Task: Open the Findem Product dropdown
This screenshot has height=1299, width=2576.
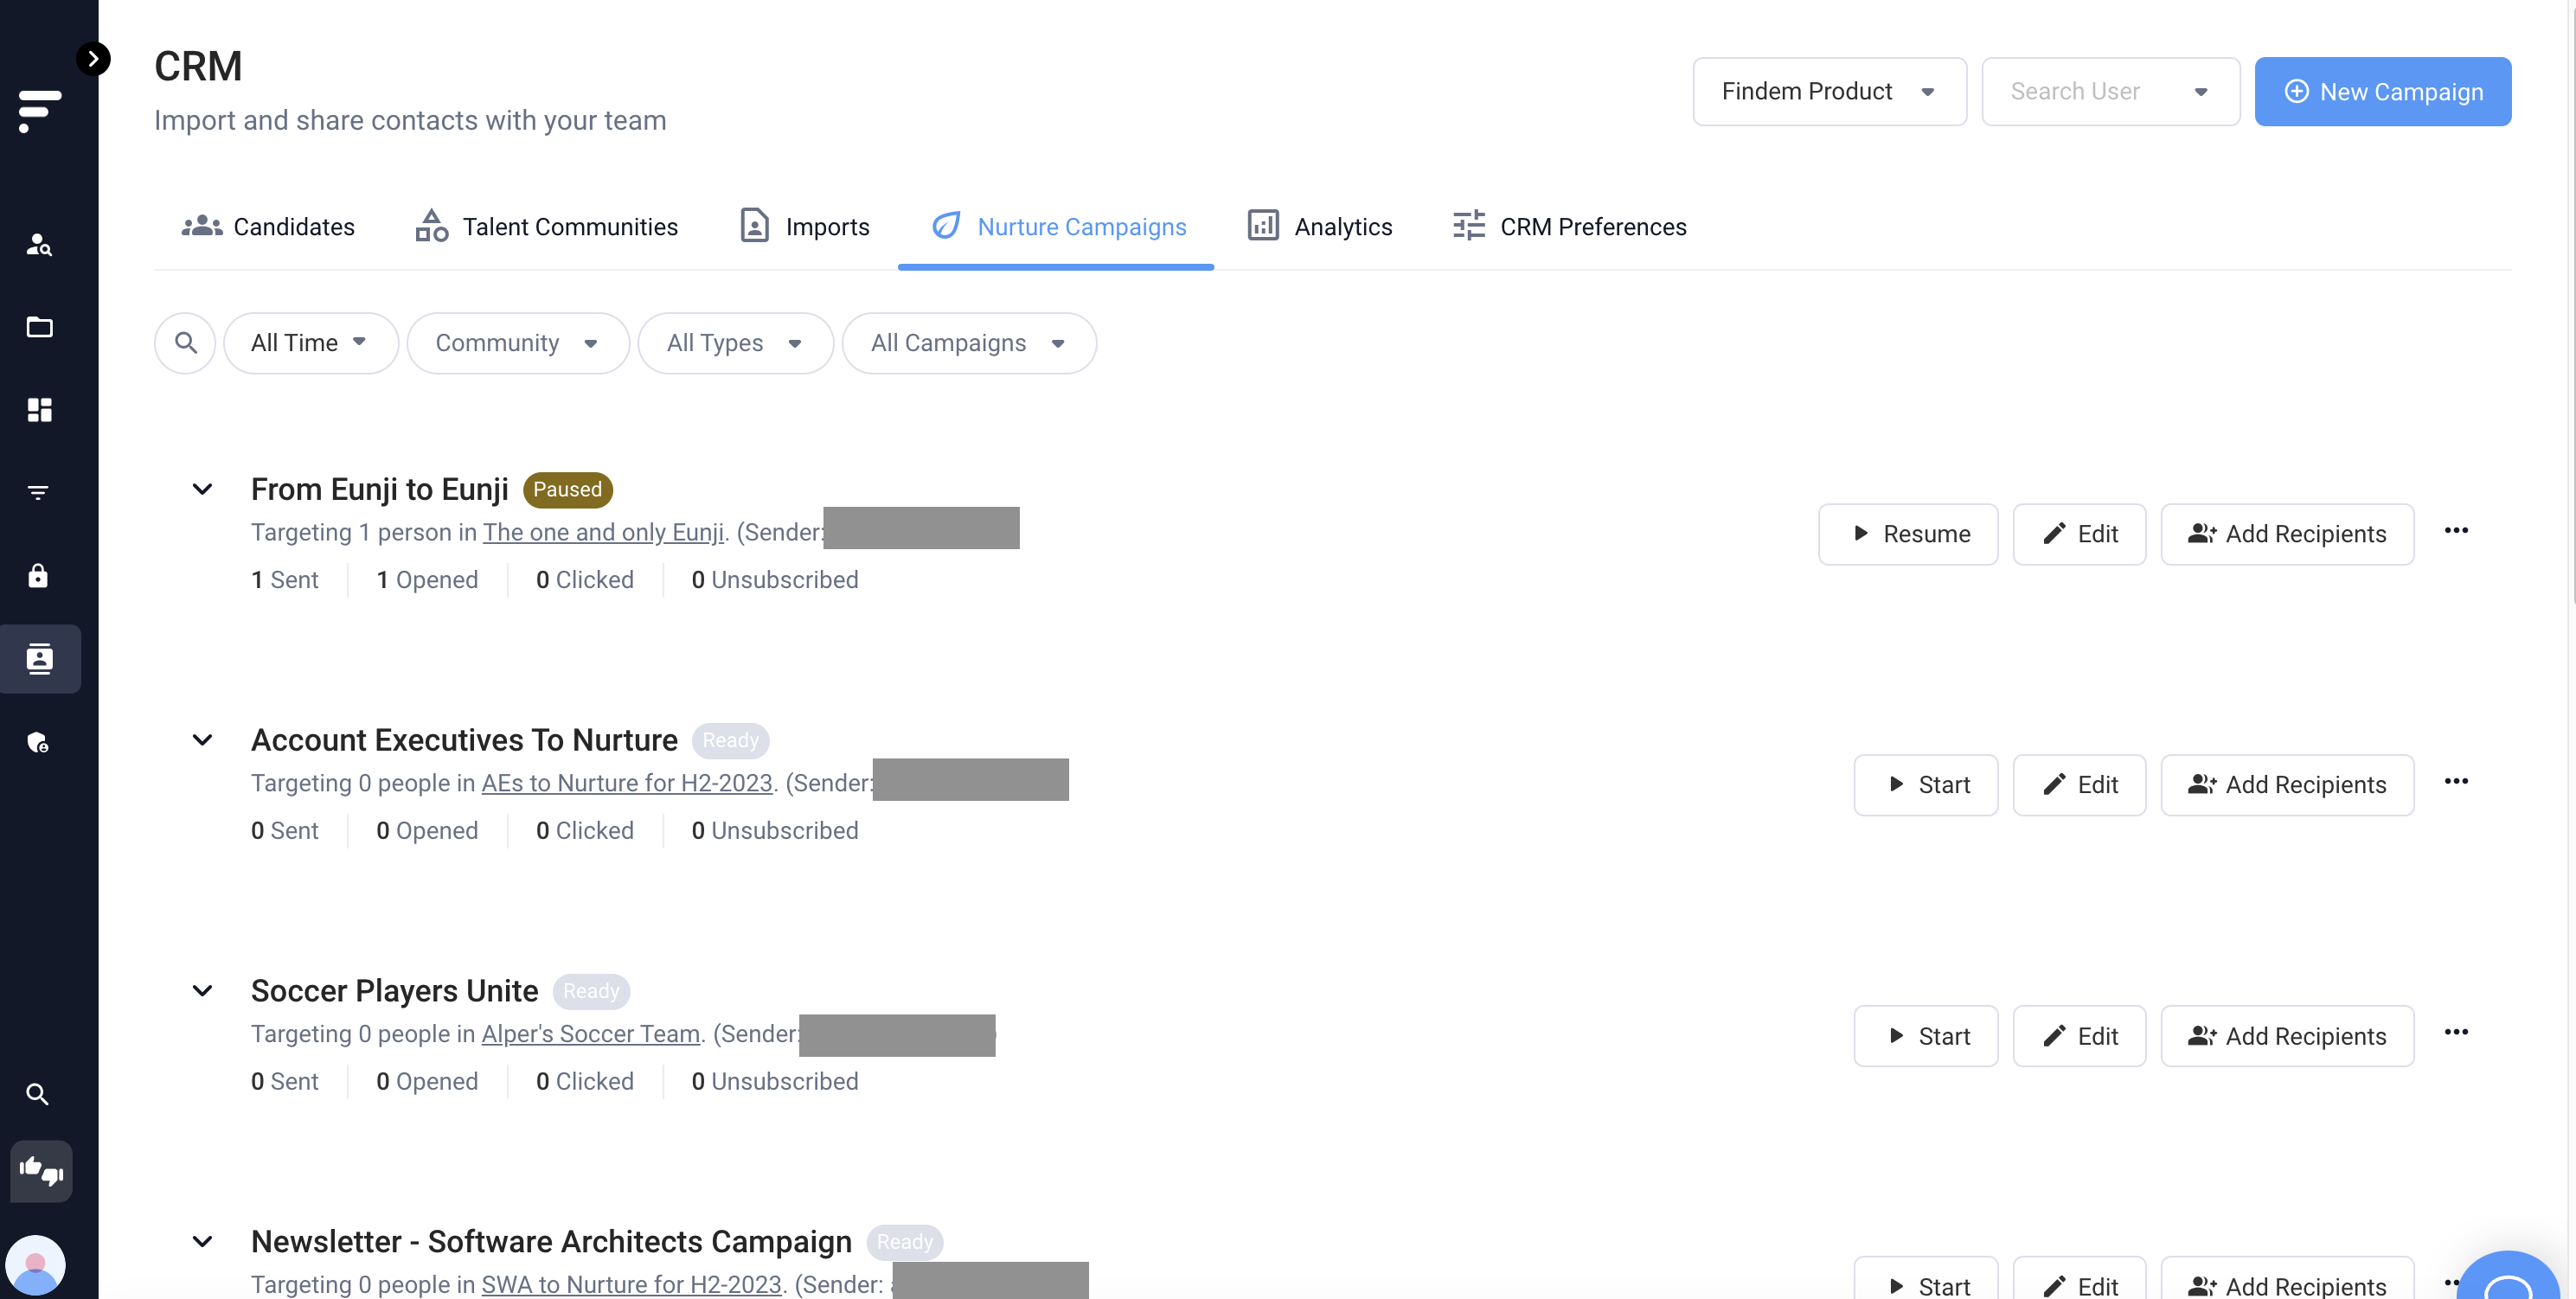Action: coord(1830,92)
